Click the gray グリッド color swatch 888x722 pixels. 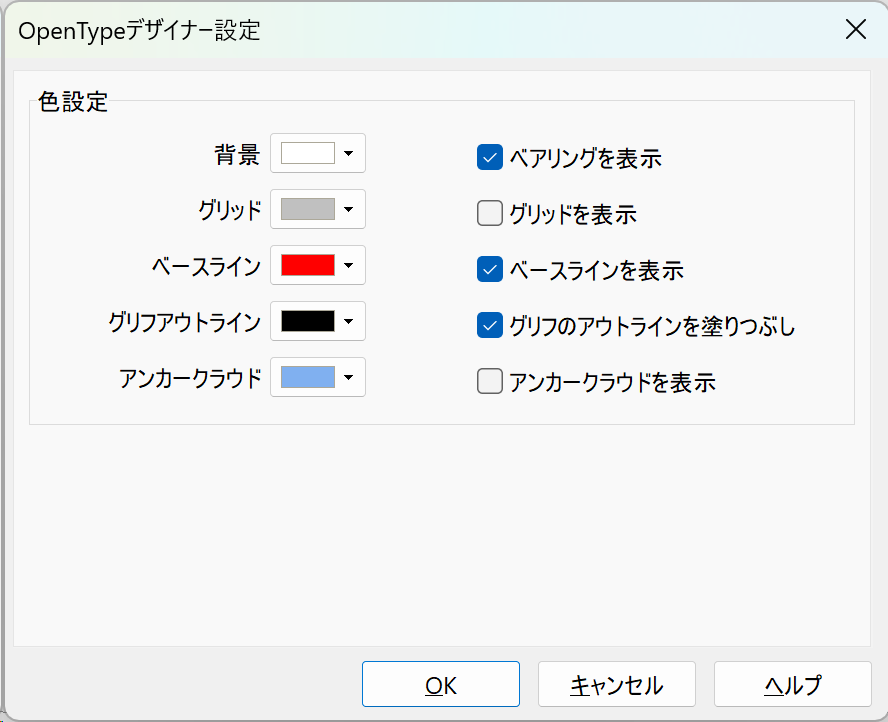point(308,210)
